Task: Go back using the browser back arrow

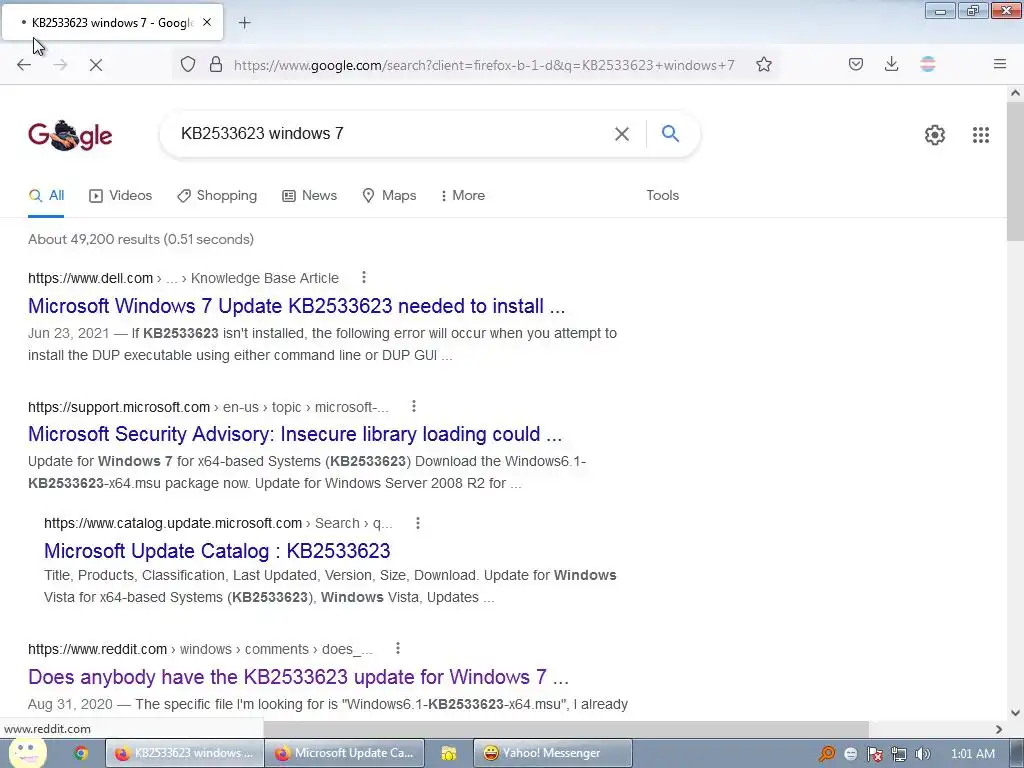Action: [24, 65]
